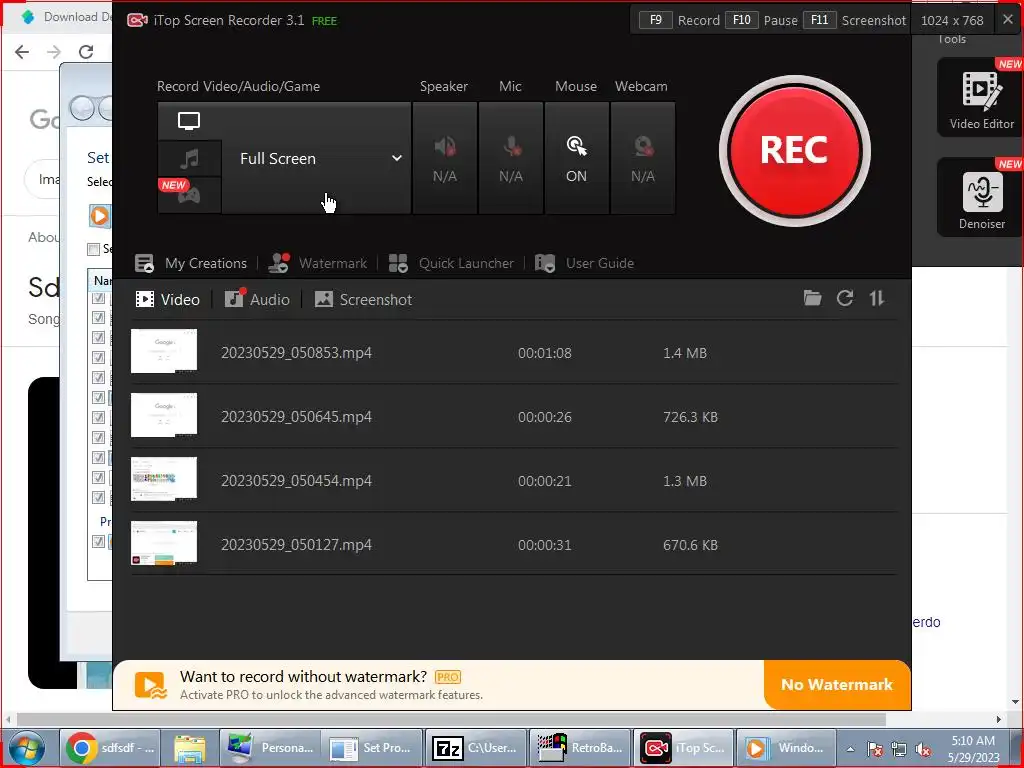Toggle the Mic N/A control
Viewport: 1024px width, 768px height.
pyautogui.click(x=511, y=158)
